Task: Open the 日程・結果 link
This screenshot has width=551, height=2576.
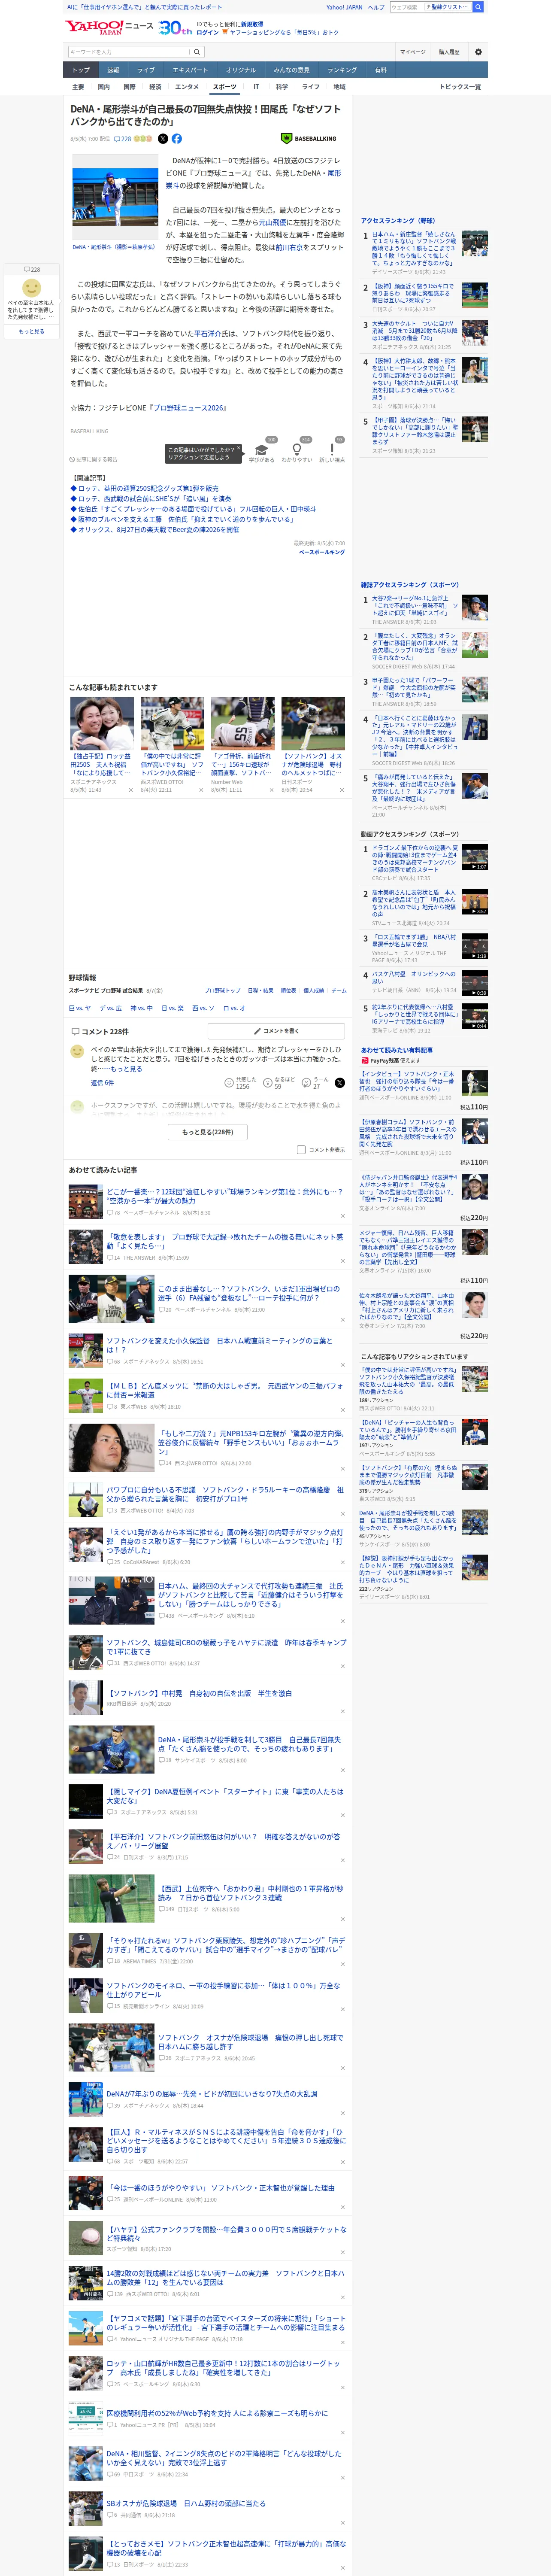Action: [x=260, y=990]
